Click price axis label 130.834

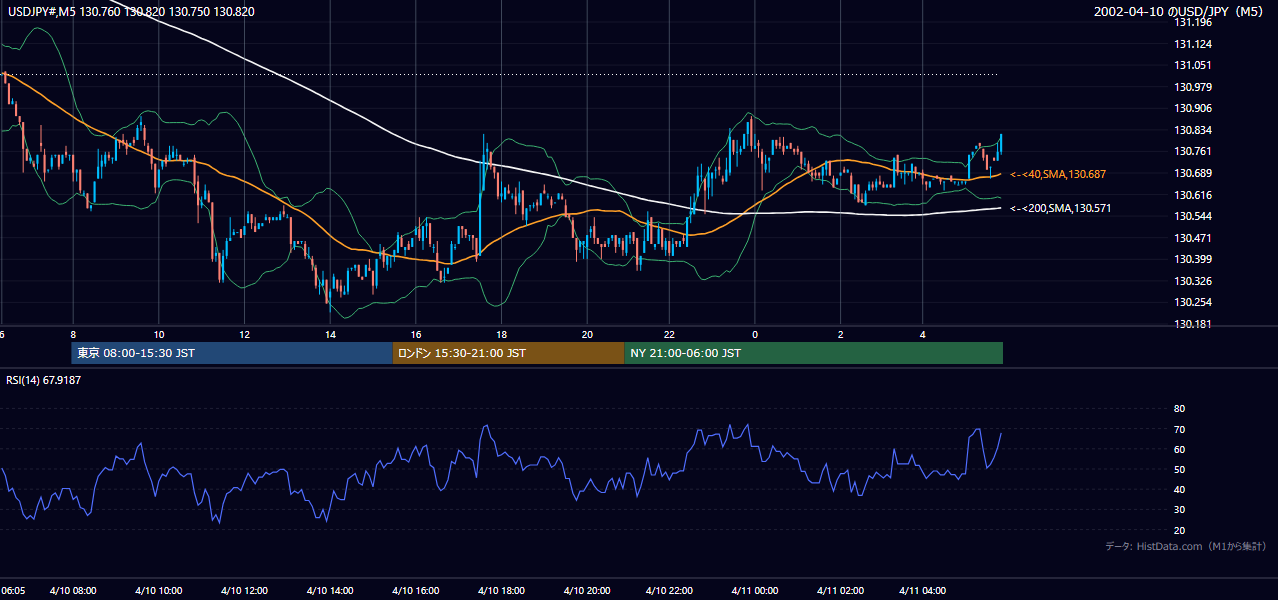(1194, 130)
